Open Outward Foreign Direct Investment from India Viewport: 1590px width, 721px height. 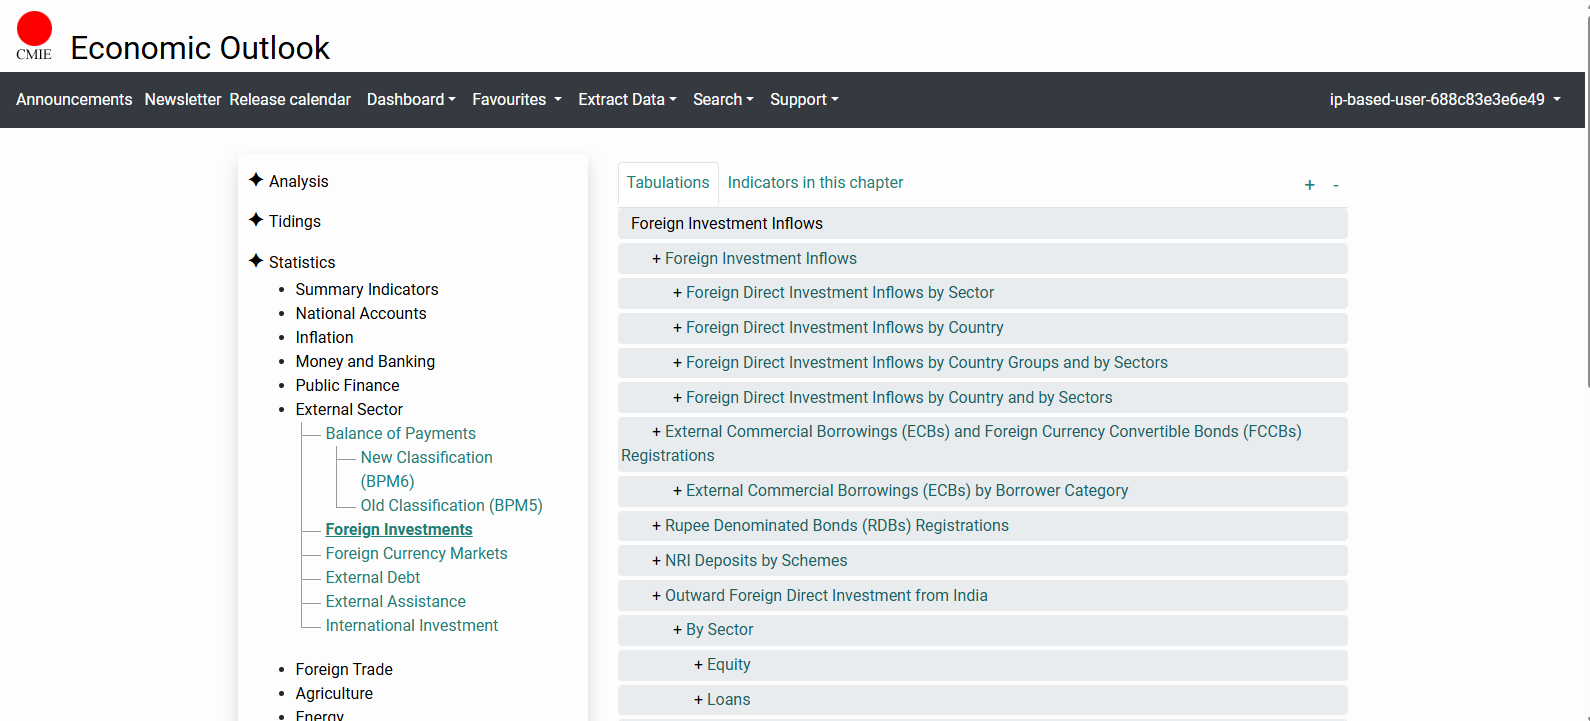tap(825, 596)
